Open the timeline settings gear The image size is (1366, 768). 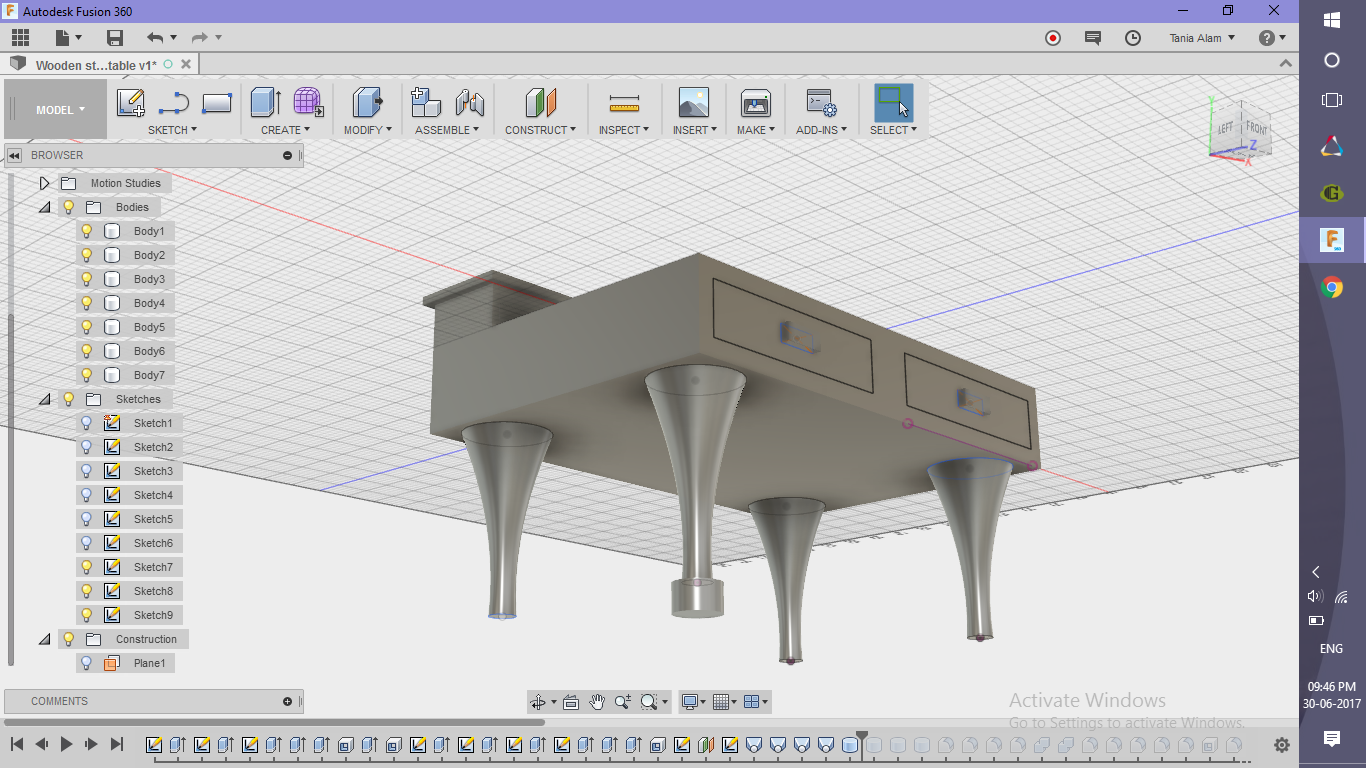1282,745
